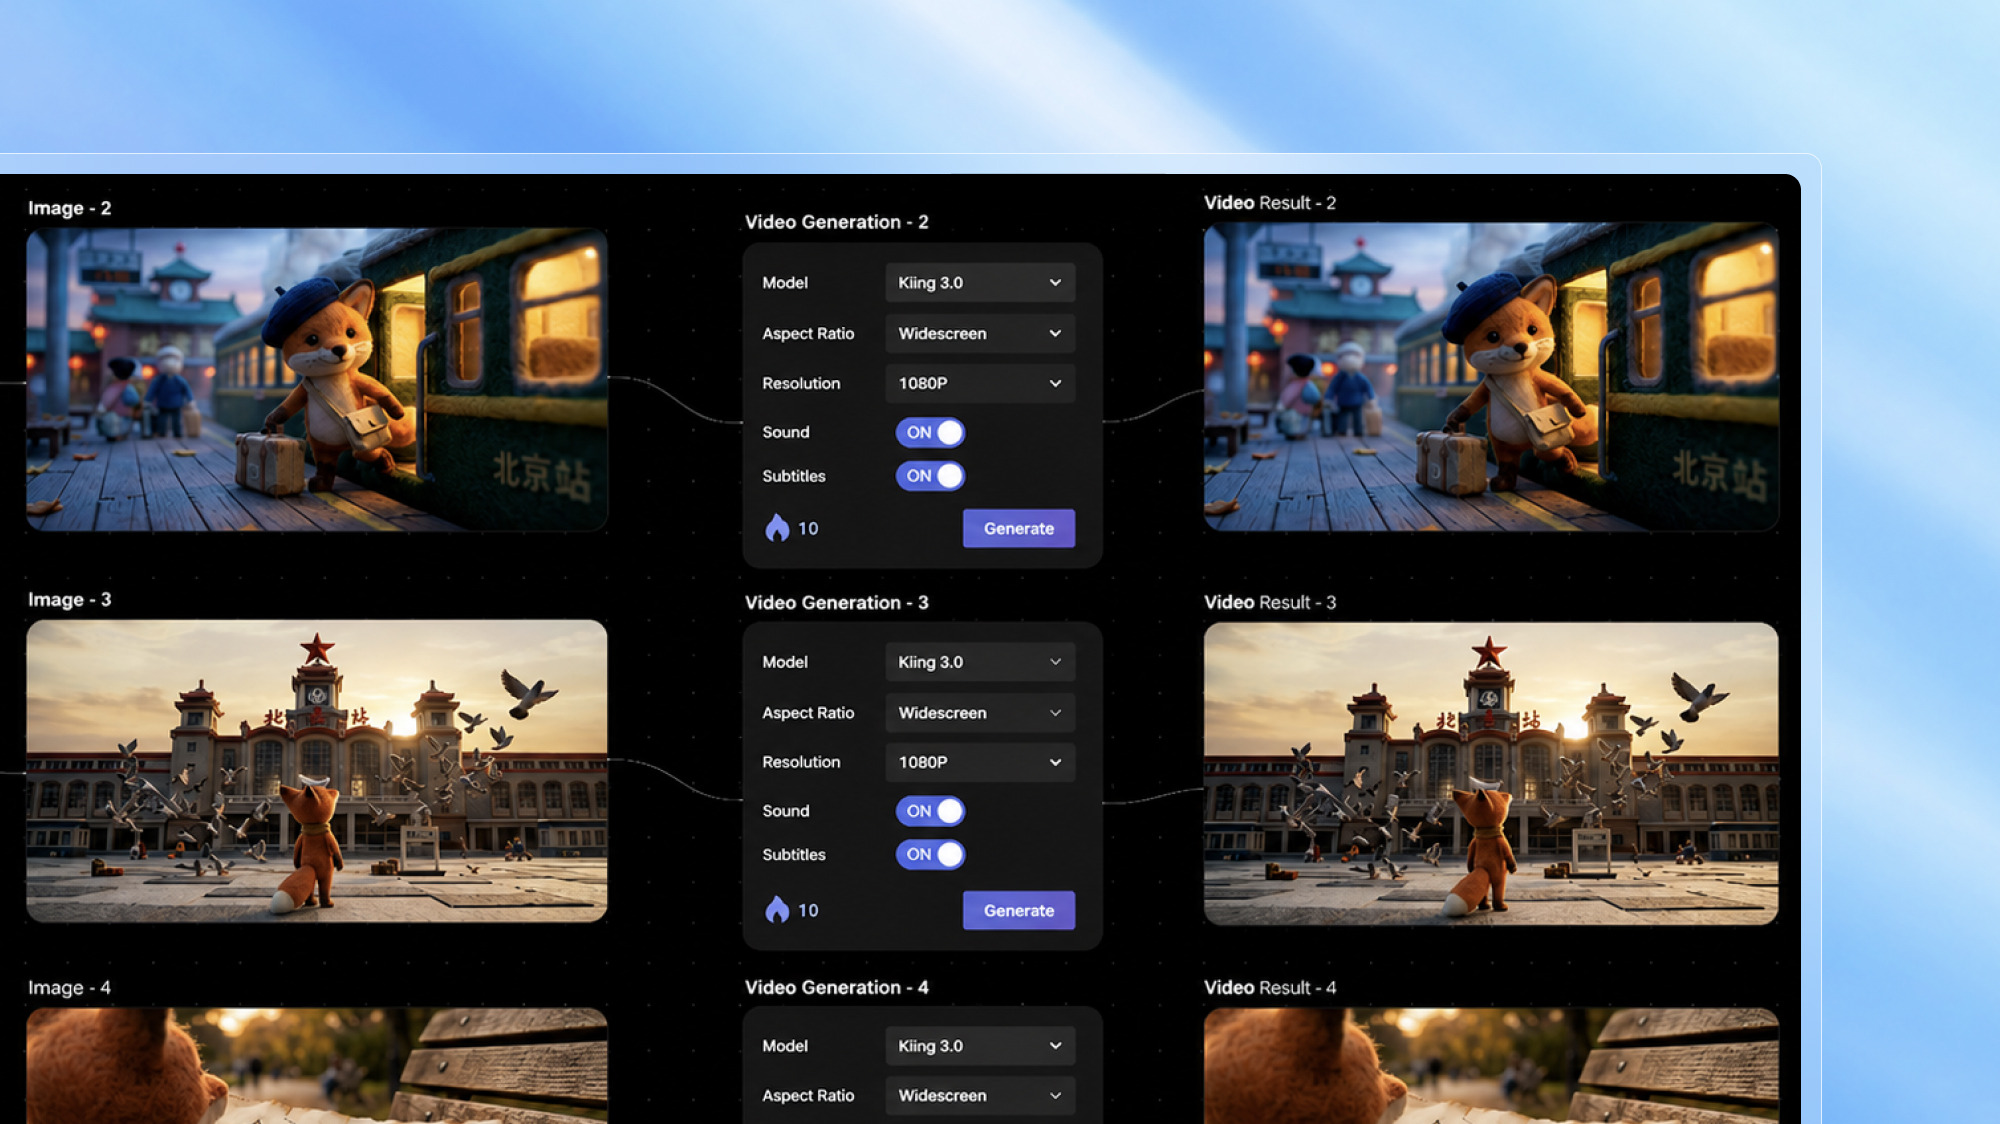The image size is (2000, 1124).
Task: Select Image 3 station square thumbnail
Action: coord(317,771)
